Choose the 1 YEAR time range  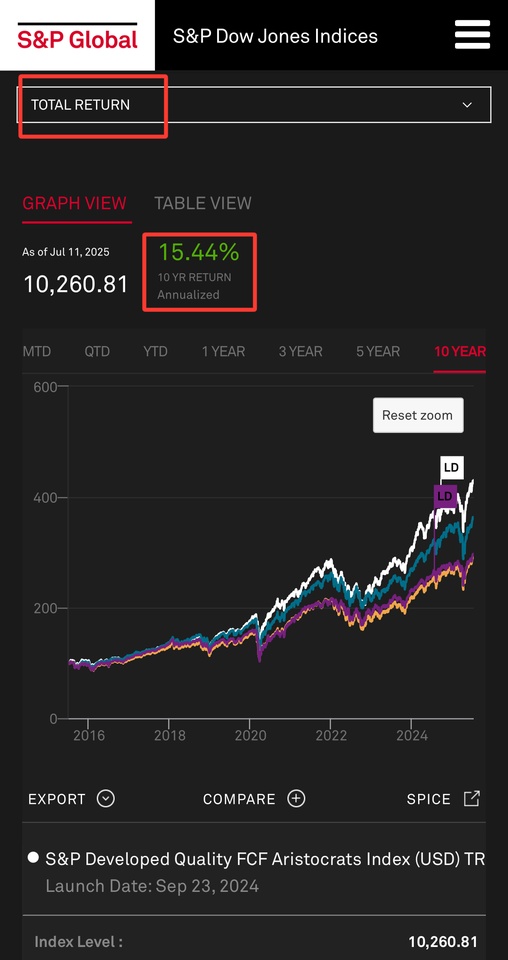(x=223, y=351)
